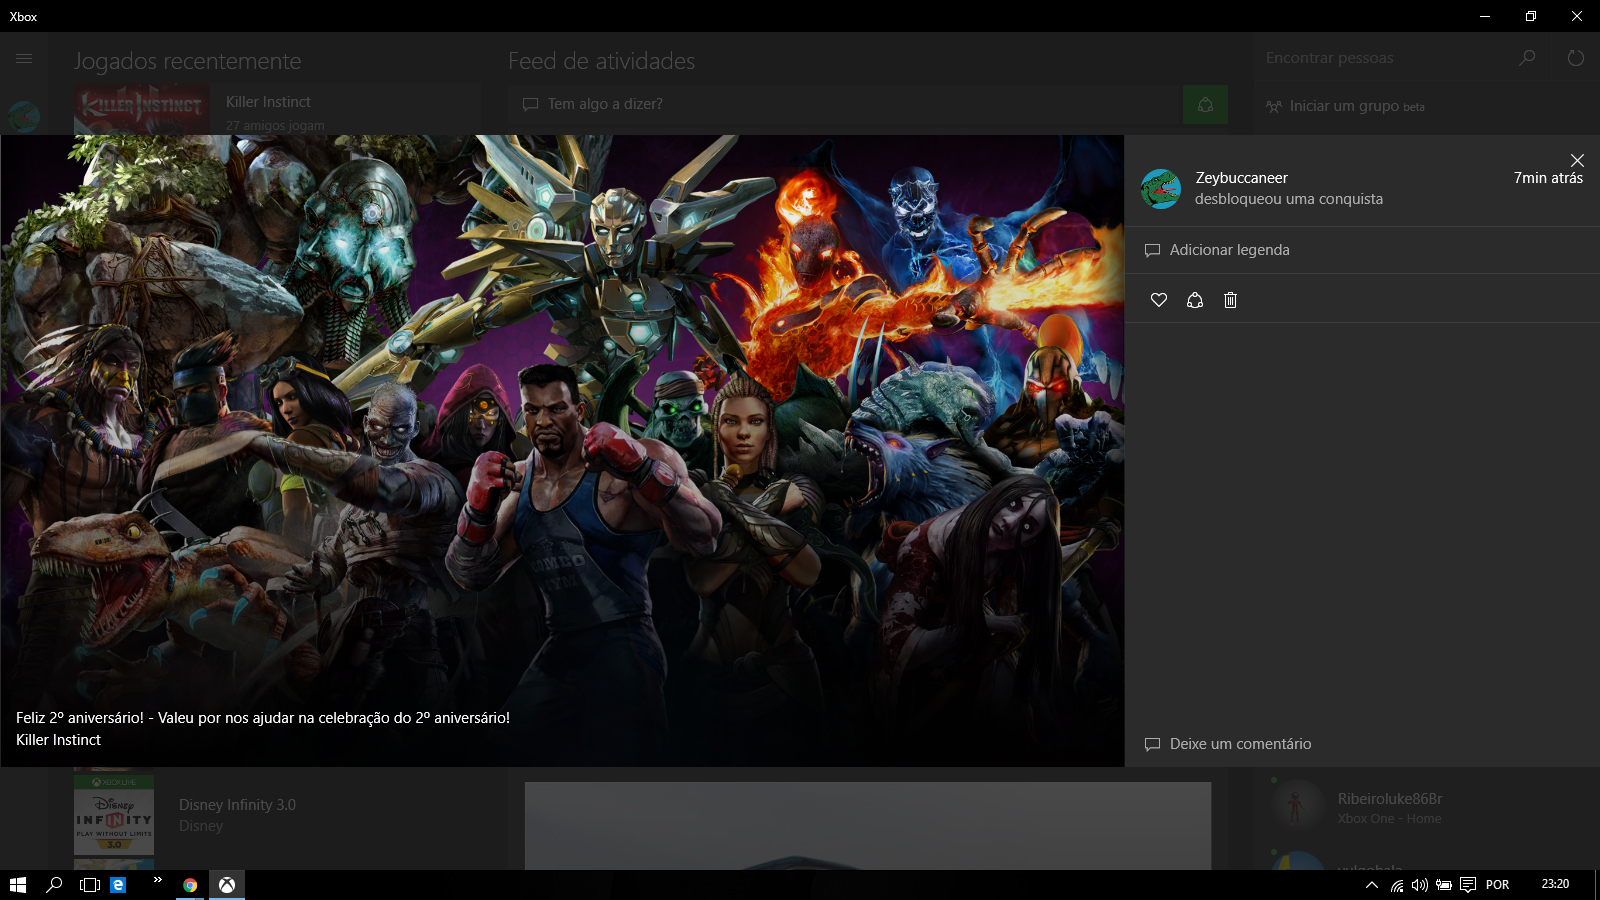Click the Xbox app taskbar icon
This screenshot has width=1600, height=900.
[x=227, y=885]
